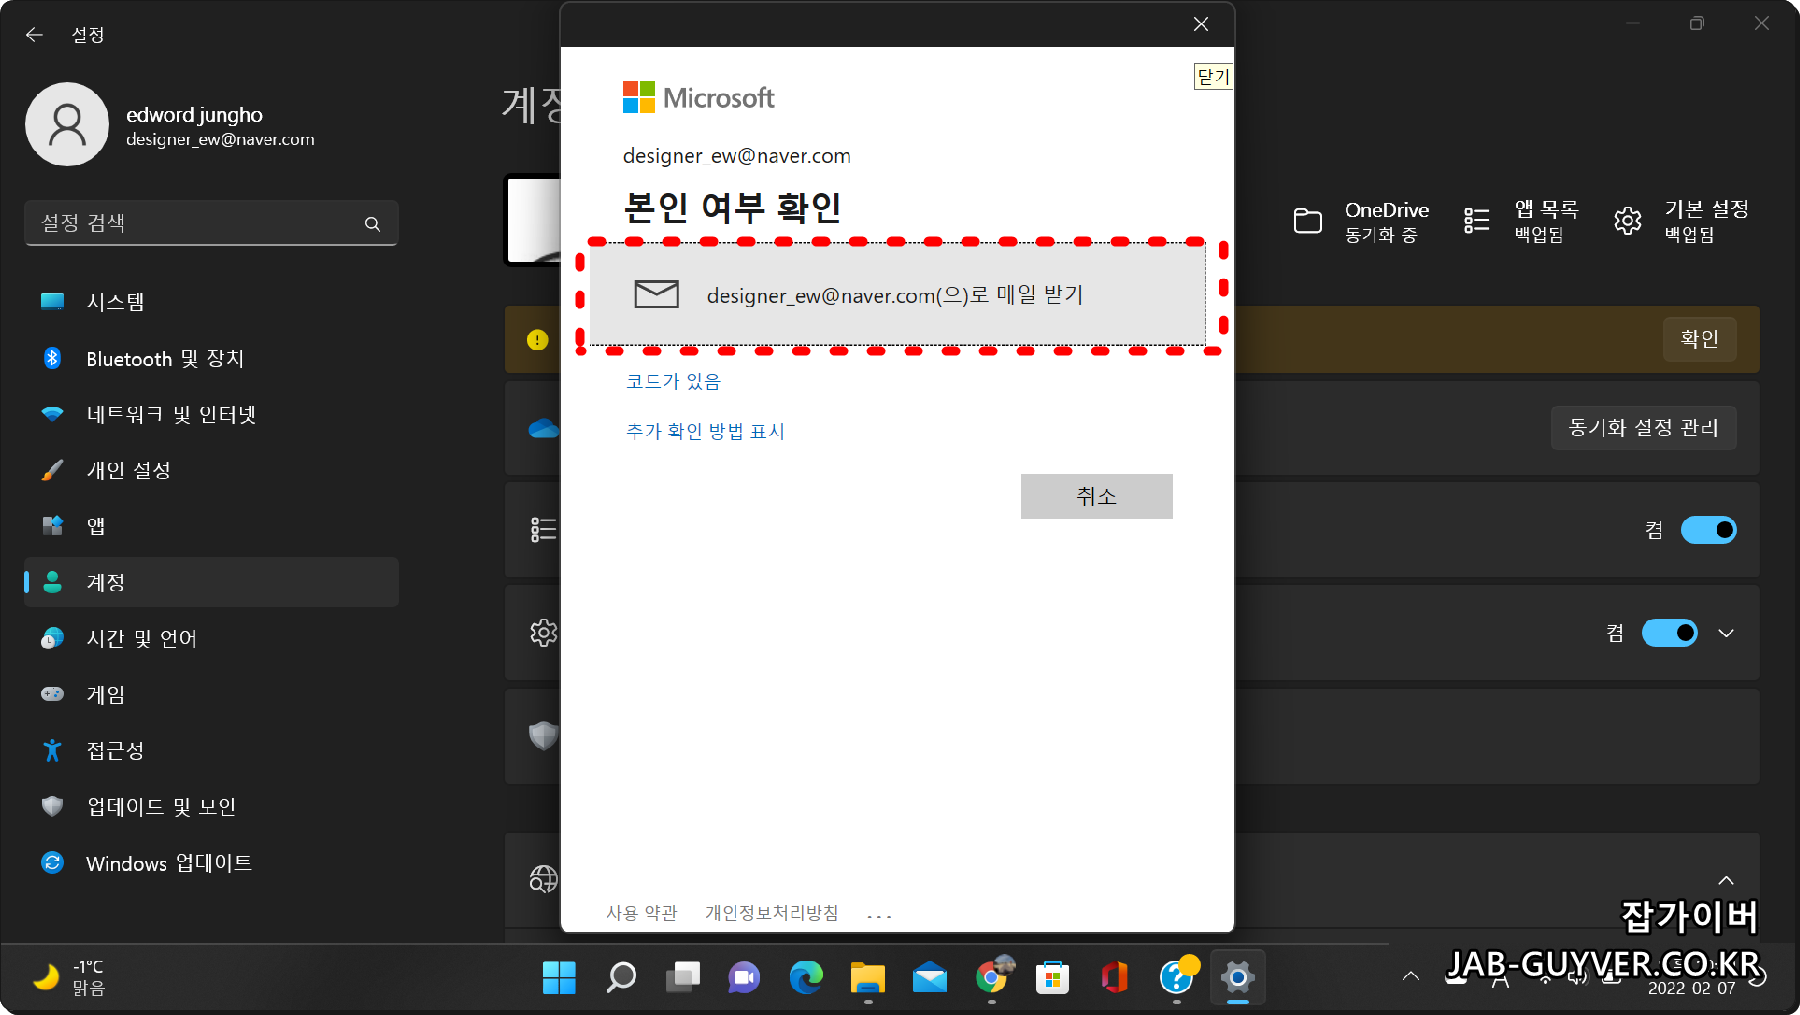Show hidden tray icons chevron
Viewport: 1800px width, 1015px height.
[x=1411, y=976]
